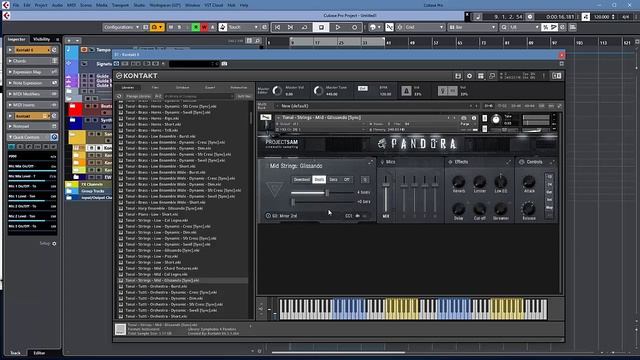Expand the Effects panel arrow icon
The height and width of the screenshot is (360, 640).
(509, 162)
